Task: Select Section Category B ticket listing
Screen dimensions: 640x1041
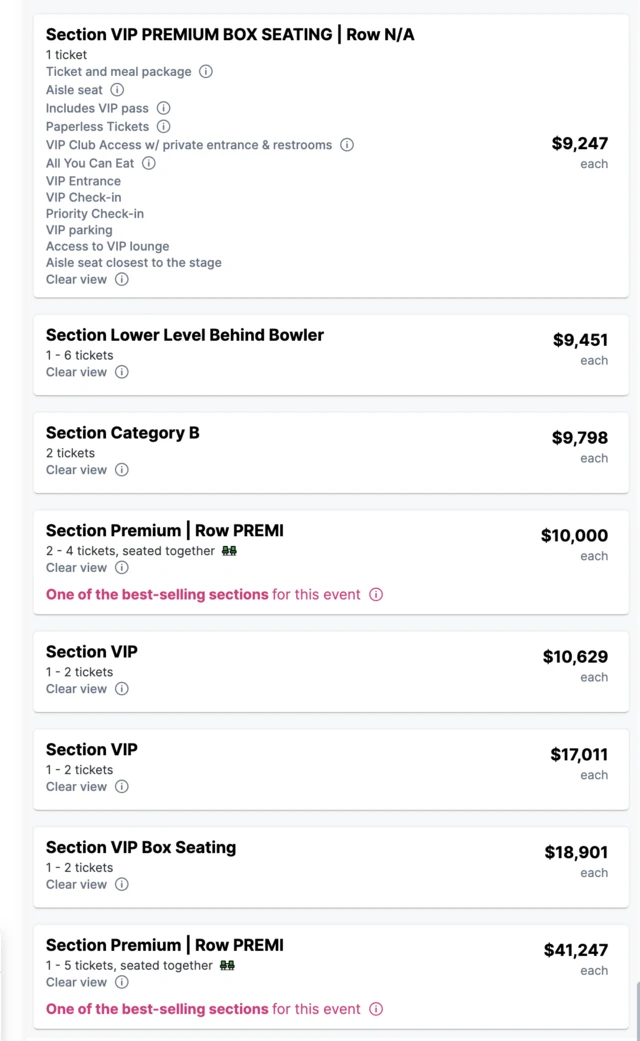Action: 123,433
